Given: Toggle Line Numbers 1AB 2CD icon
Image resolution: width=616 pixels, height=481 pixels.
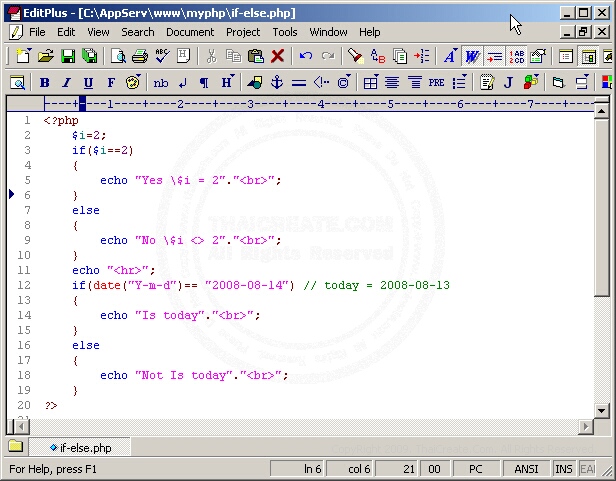Looking at the screenshot, I should 516,56.
